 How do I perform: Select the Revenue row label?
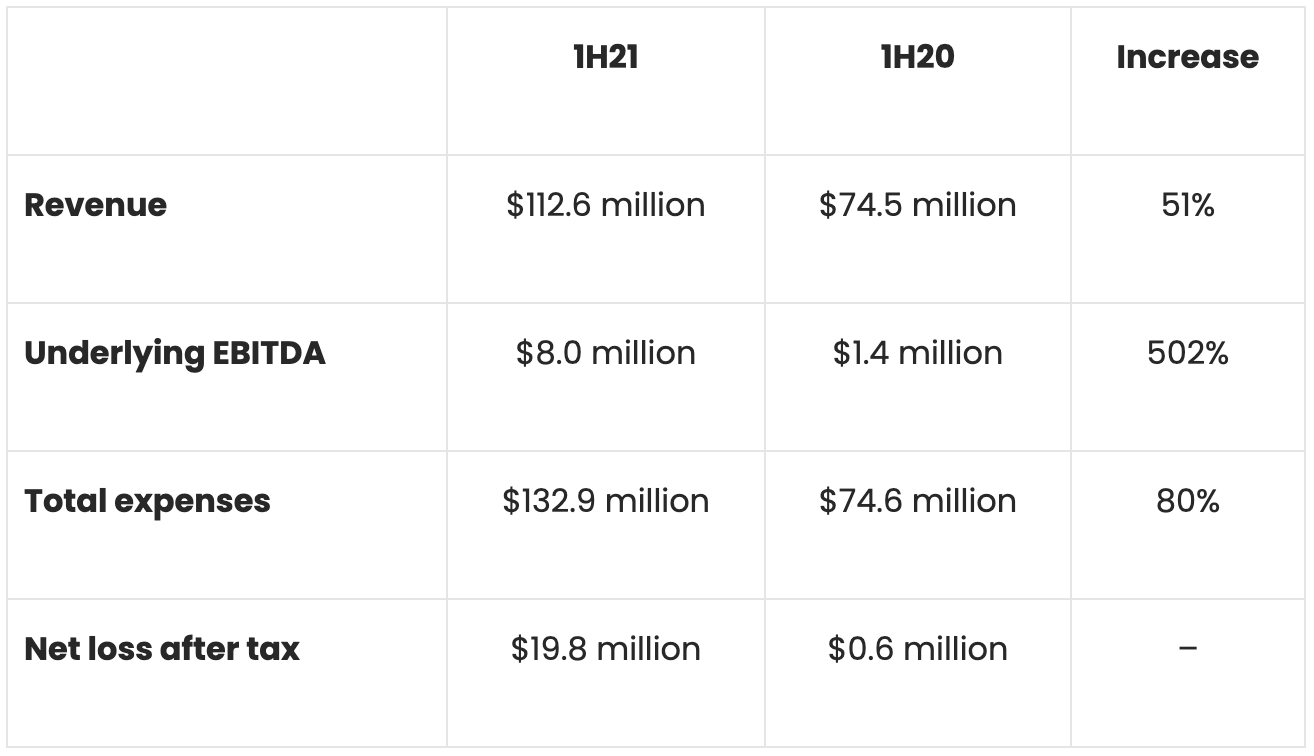(x=96, y=205)
